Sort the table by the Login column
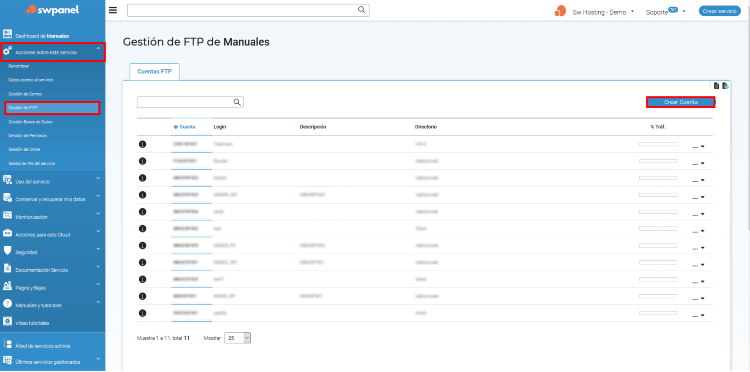This screenshot has height=372, width=750. 220,127
